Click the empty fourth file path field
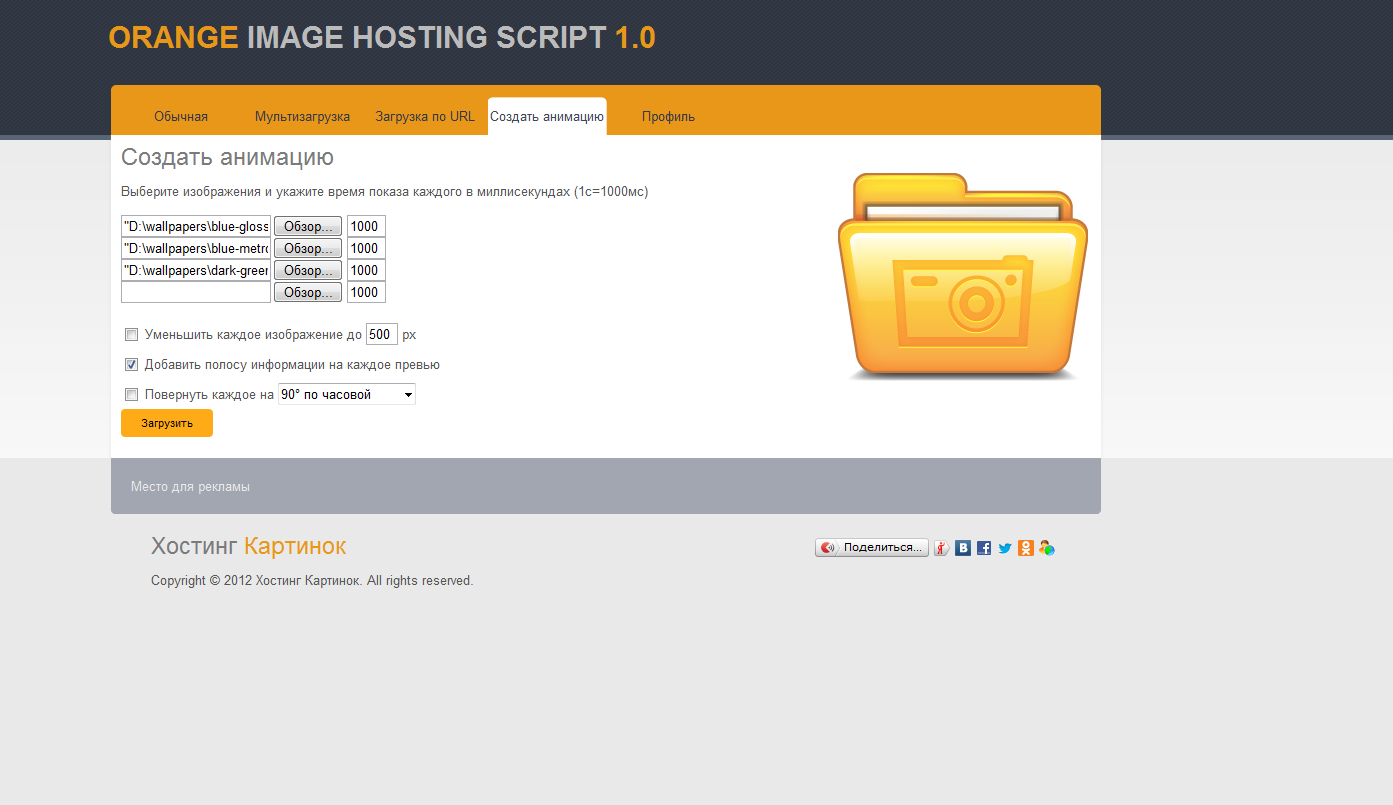The height and width of the screenshot is (805, 1393). [196, 292]
